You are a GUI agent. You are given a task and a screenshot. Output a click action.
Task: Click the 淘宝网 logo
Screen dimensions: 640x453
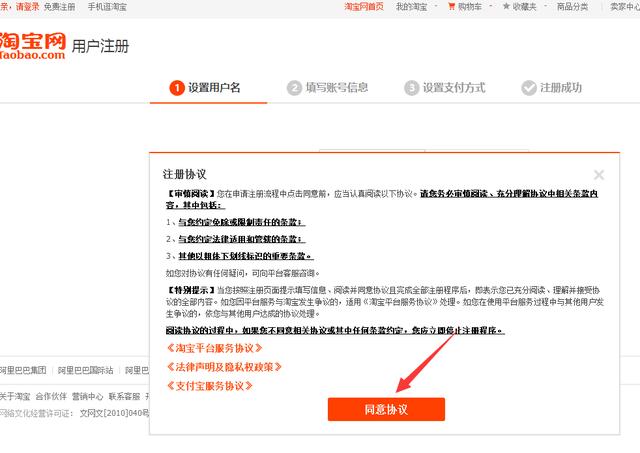point(33,46)
